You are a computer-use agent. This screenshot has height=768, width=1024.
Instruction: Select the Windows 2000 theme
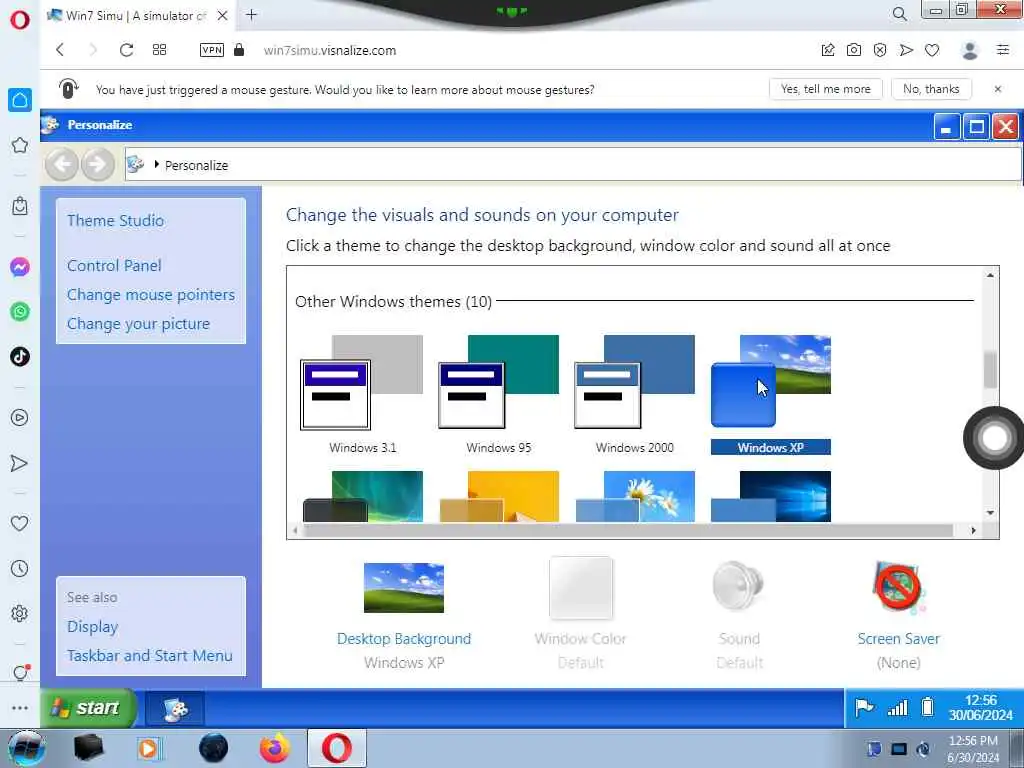[635, 394]
